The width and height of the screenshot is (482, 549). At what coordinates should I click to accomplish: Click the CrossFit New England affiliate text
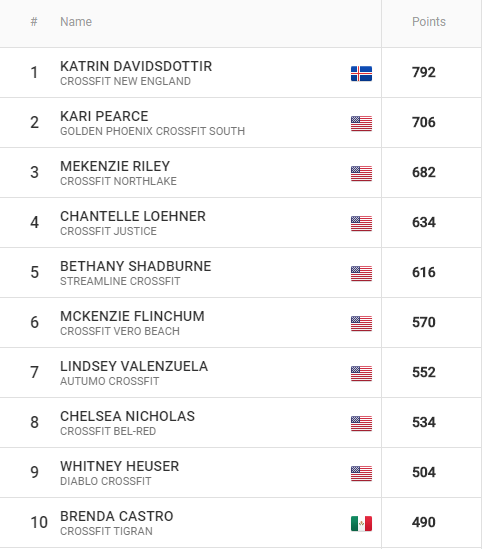click(125, 81)
